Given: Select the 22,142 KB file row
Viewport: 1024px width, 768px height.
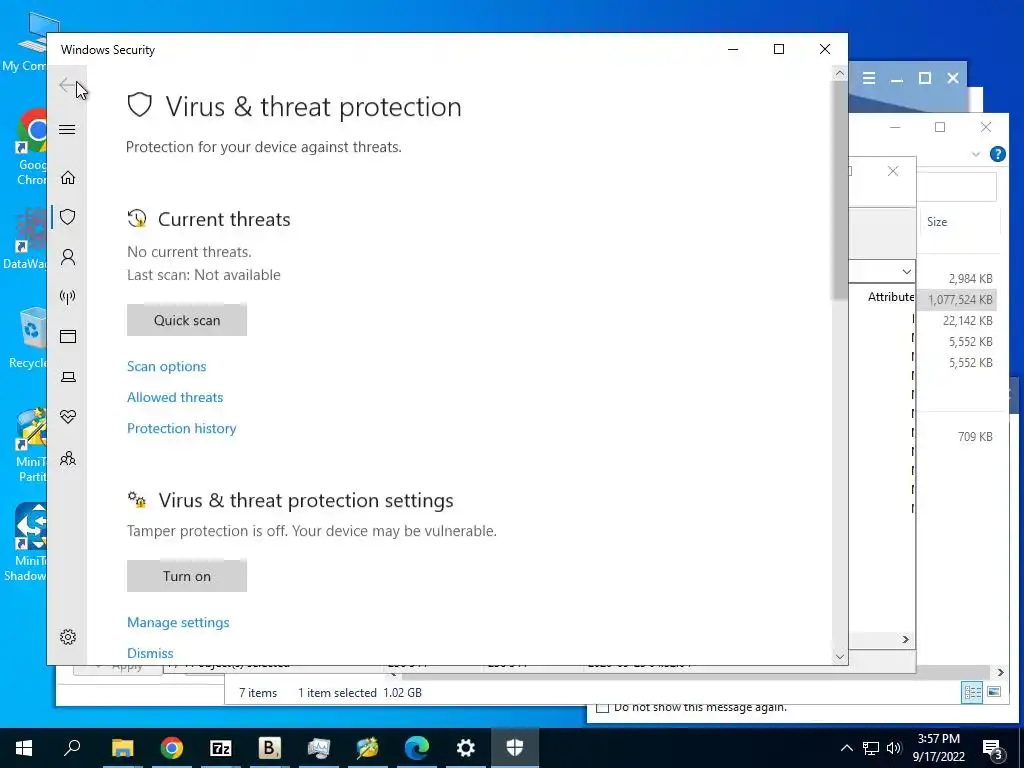Looking at the screenshot, I should (x=957, y=321).
